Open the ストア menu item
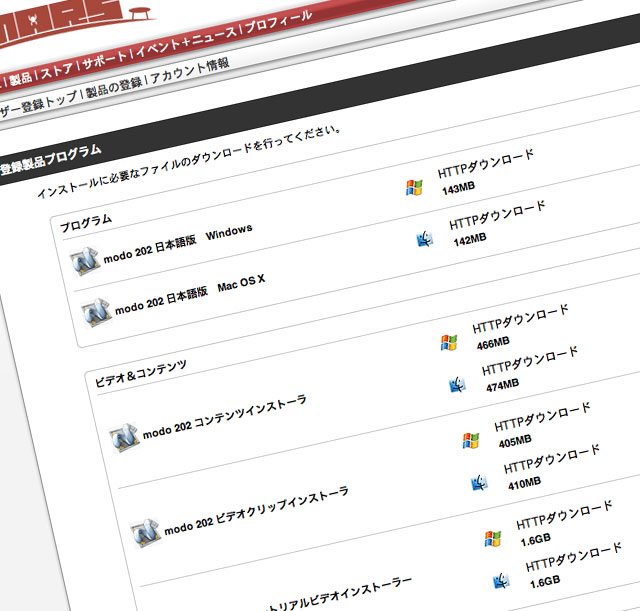Screen dimensions: 640x611 (x=57, y=71)
